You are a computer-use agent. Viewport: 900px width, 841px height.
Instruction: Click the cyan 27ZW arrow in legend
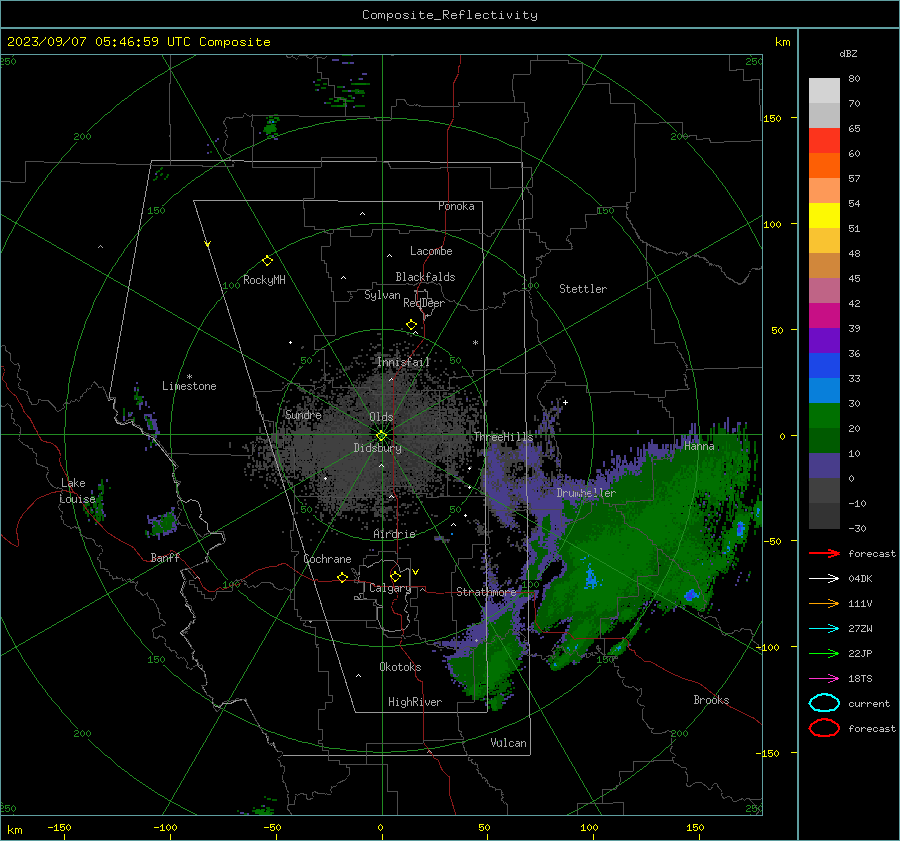[x=824, y=629]
